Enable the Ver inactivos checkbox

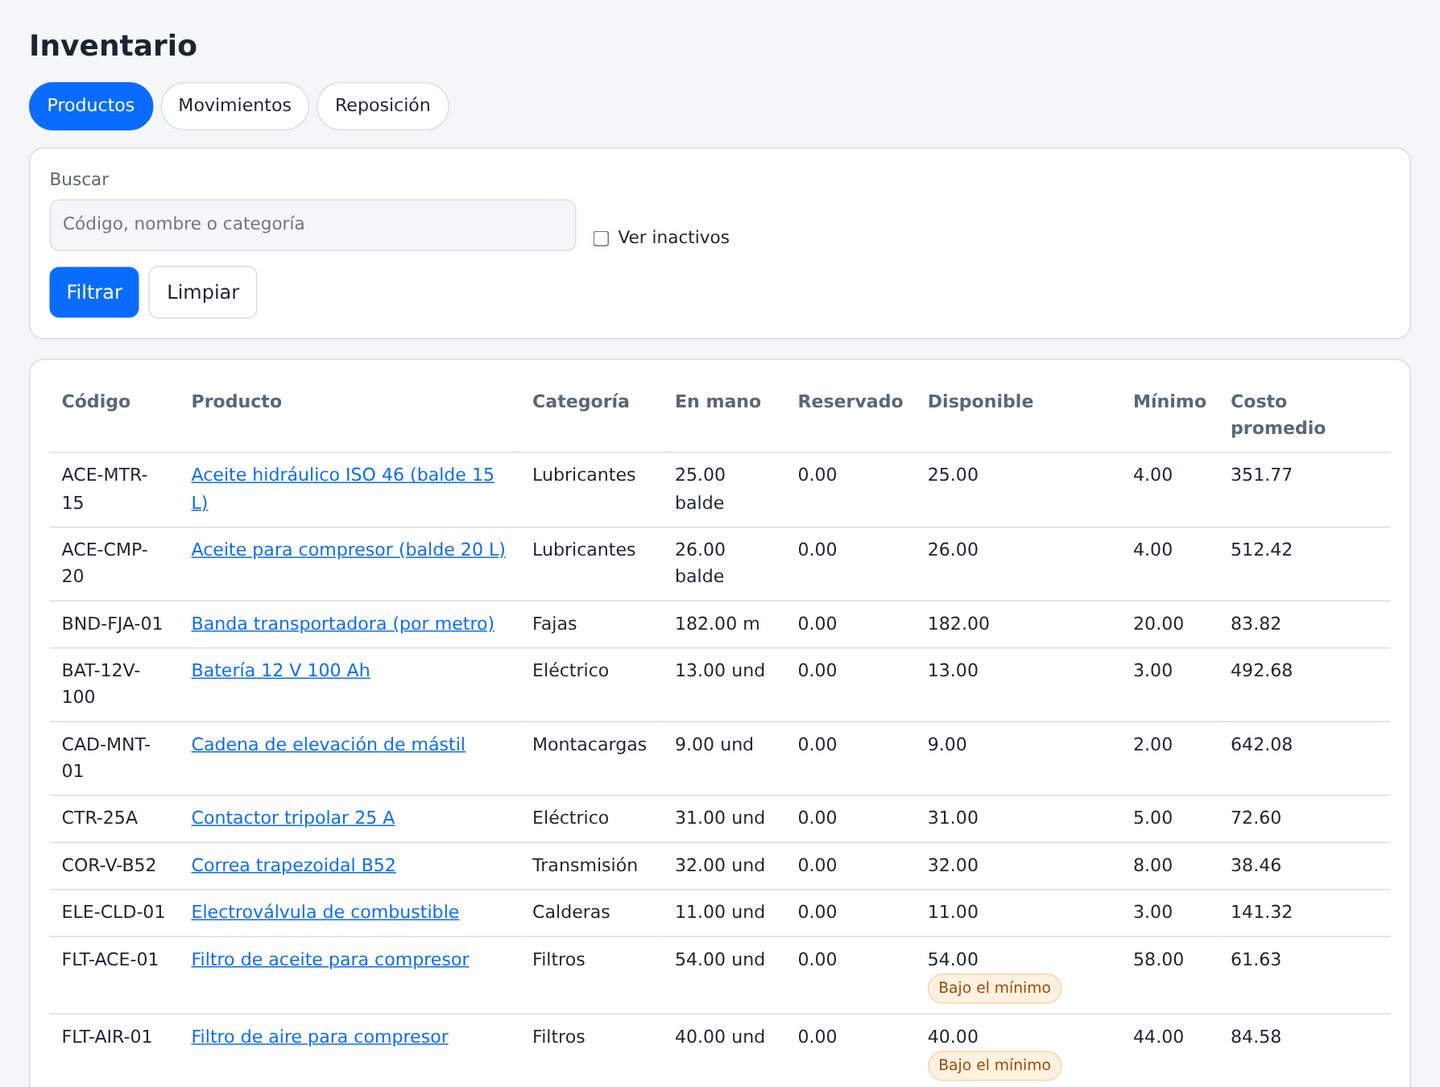point(601,239)
